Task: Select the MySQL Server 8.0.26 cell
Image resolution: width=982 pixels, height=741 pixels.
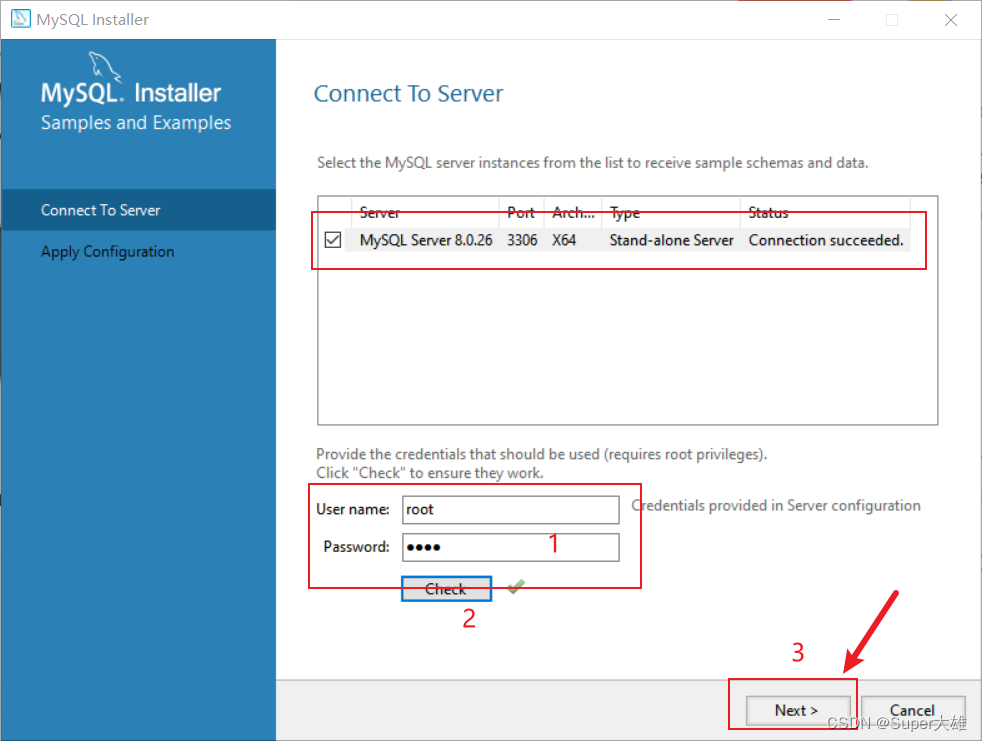Action: [x=426, y=240]
